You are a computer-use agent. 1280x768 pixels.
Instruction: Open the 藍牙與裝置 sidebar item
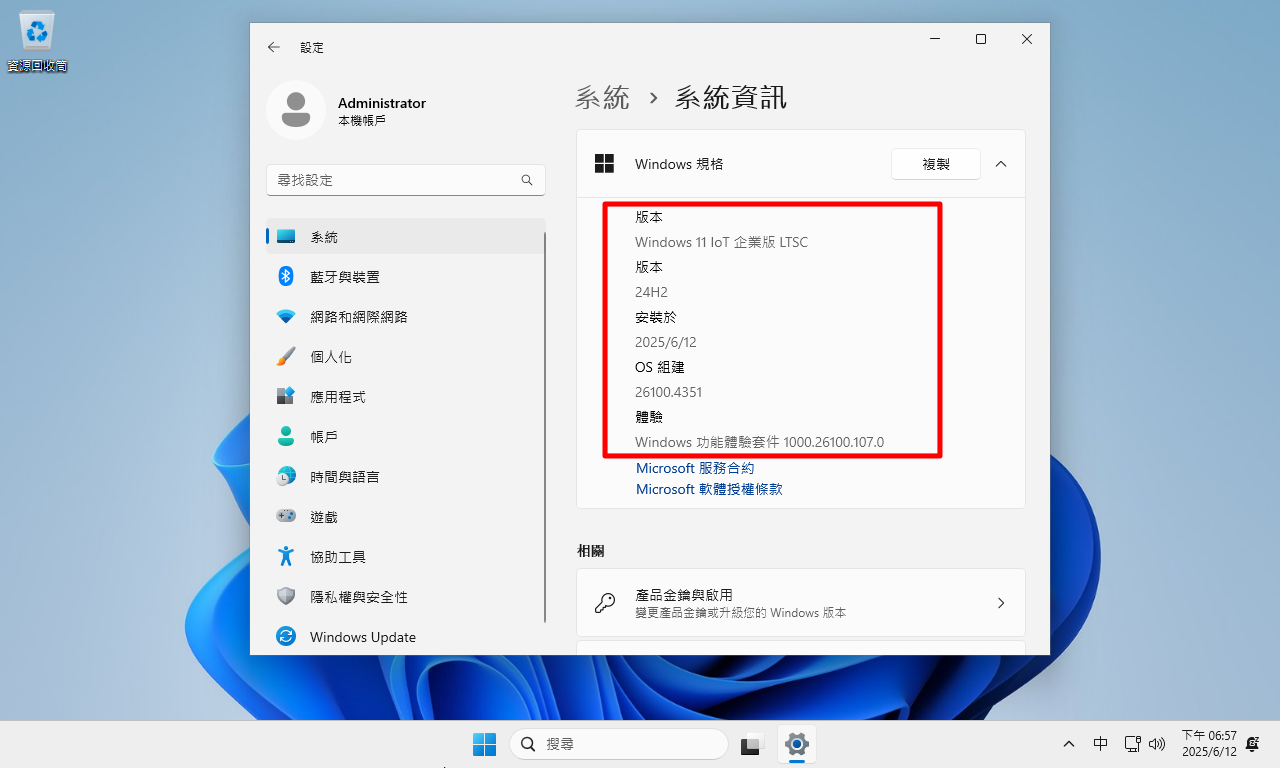tap(406, 277)
